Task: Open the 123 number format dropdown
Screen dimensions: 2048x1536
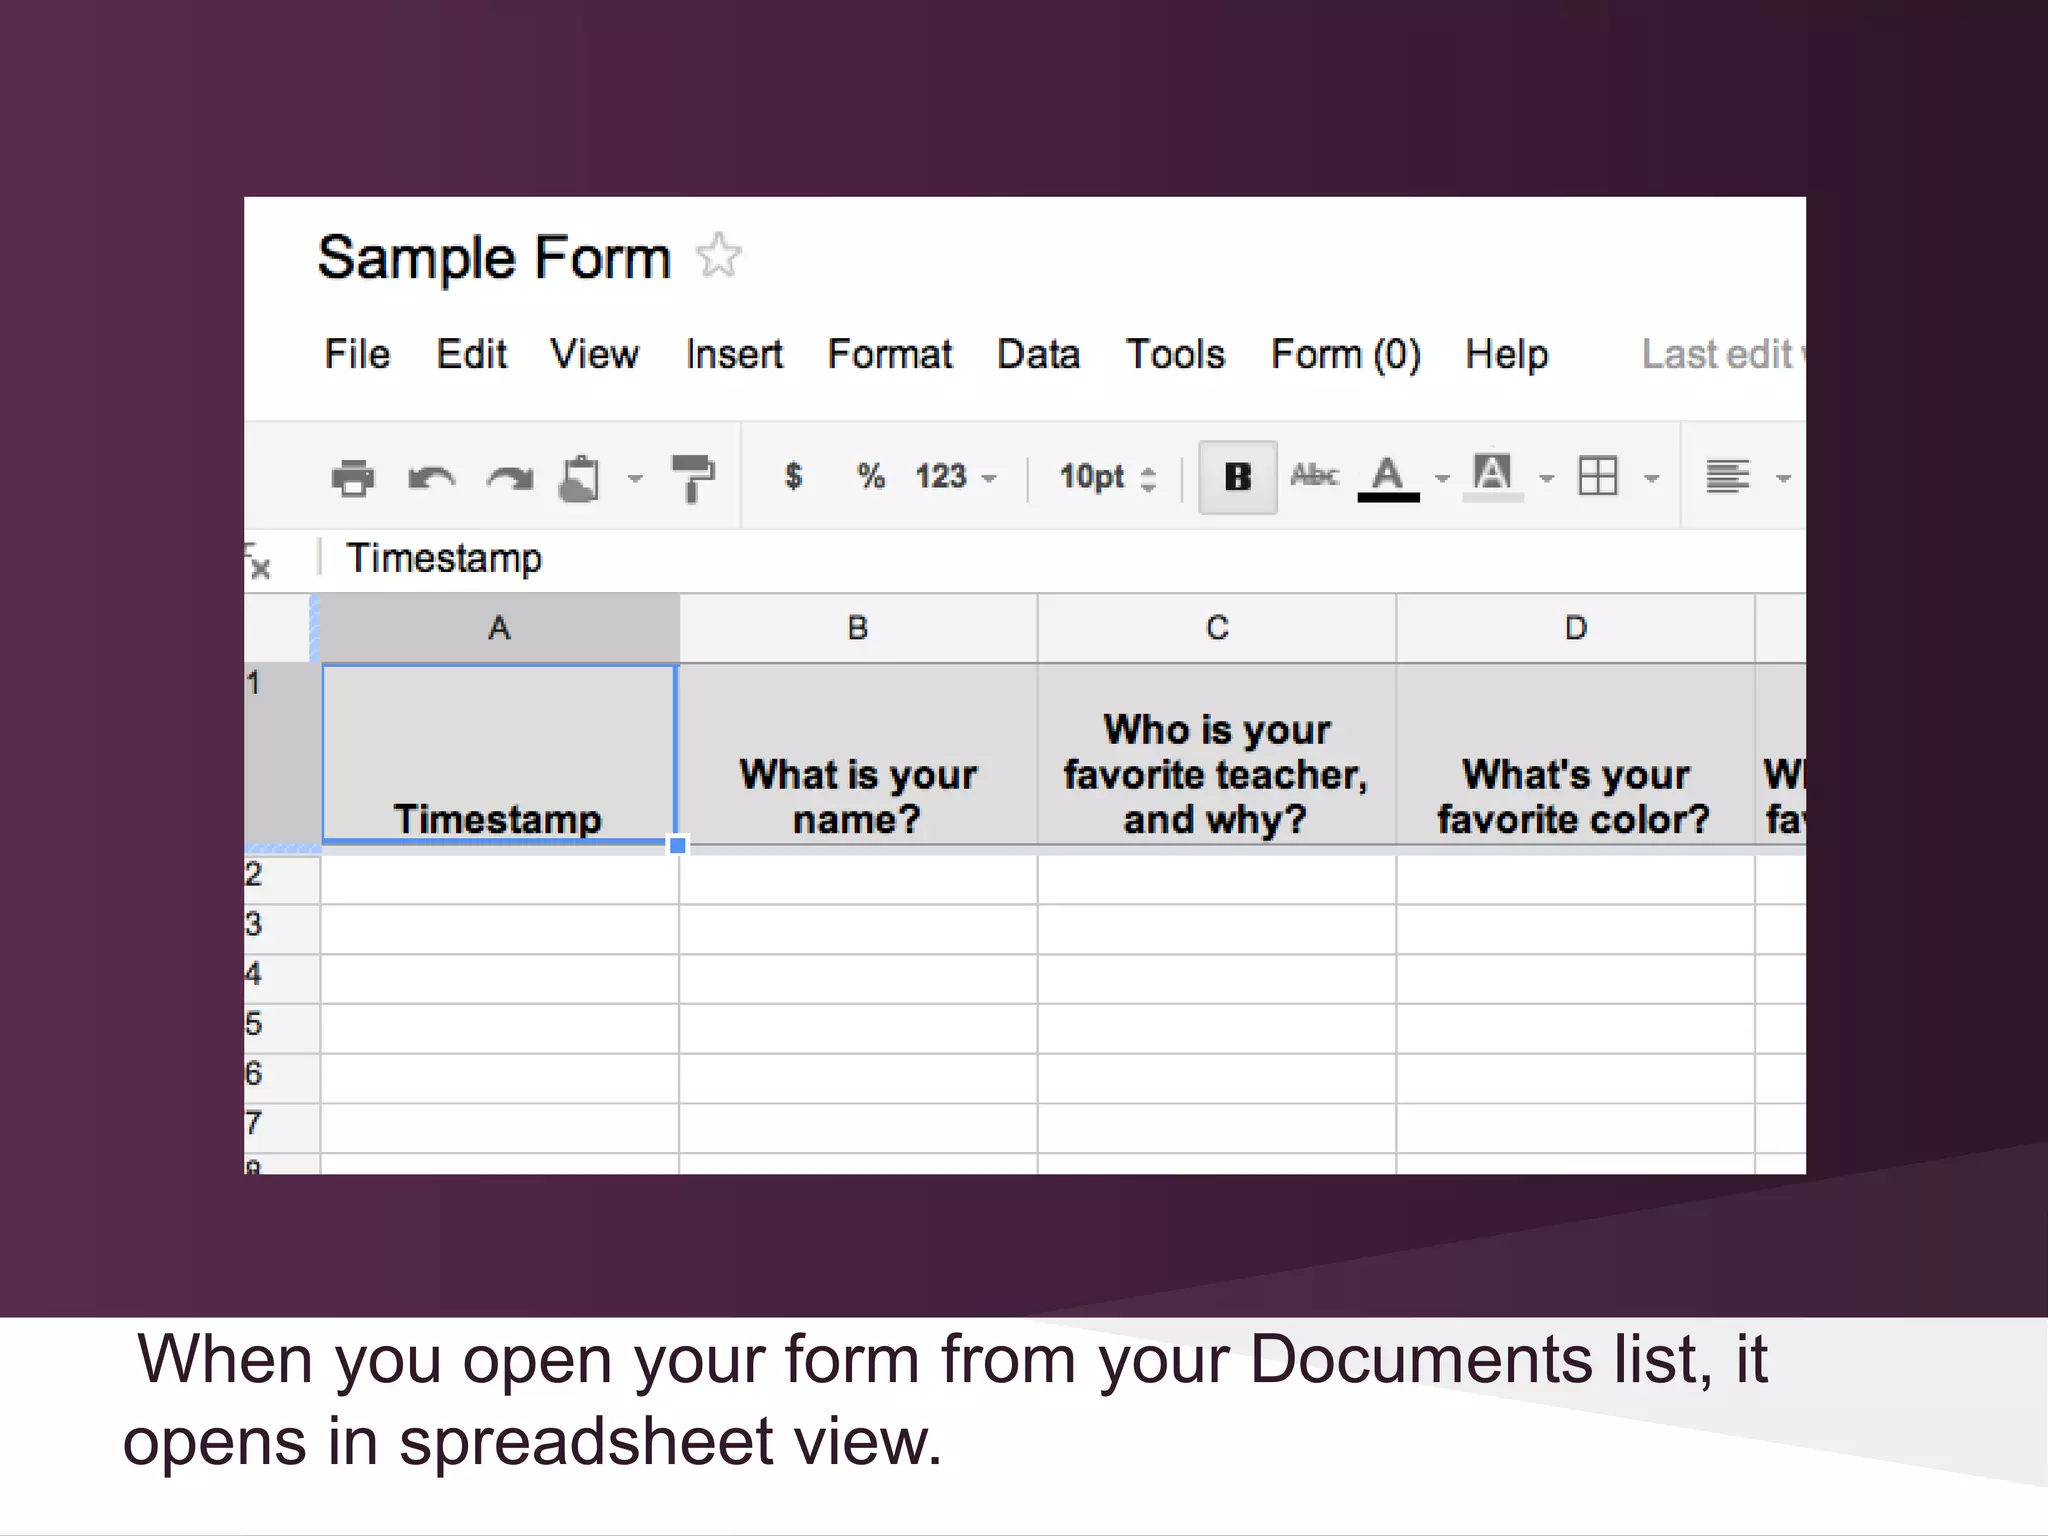Action: click(x=955, y=477)
